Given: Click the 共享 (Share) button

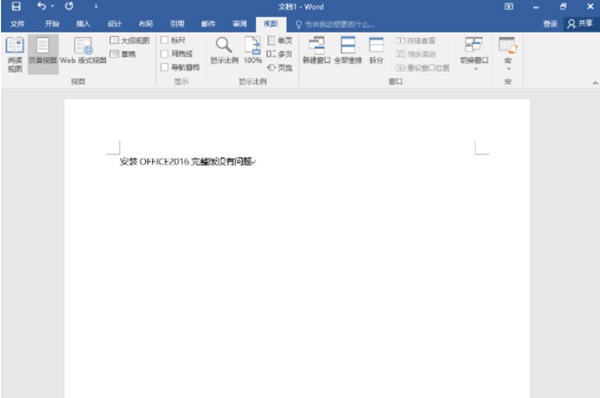Looking at the screenshot, I should pos(580,24).
